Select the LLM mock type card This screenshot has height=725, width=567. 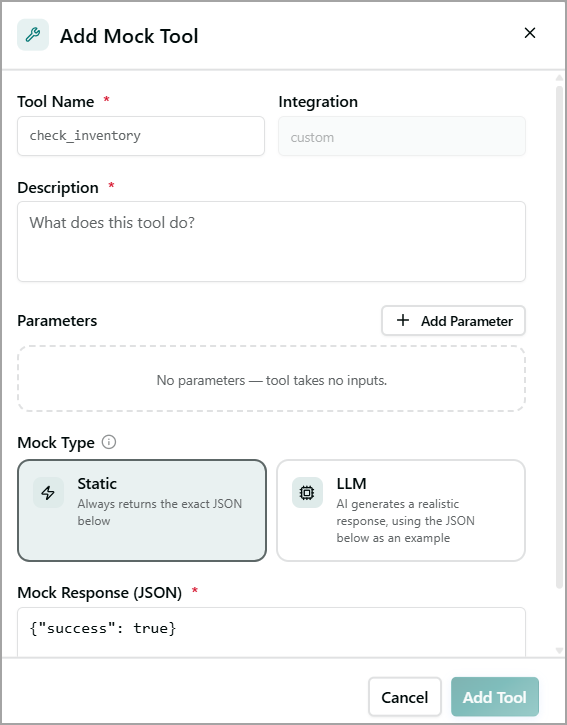[401, 510]
